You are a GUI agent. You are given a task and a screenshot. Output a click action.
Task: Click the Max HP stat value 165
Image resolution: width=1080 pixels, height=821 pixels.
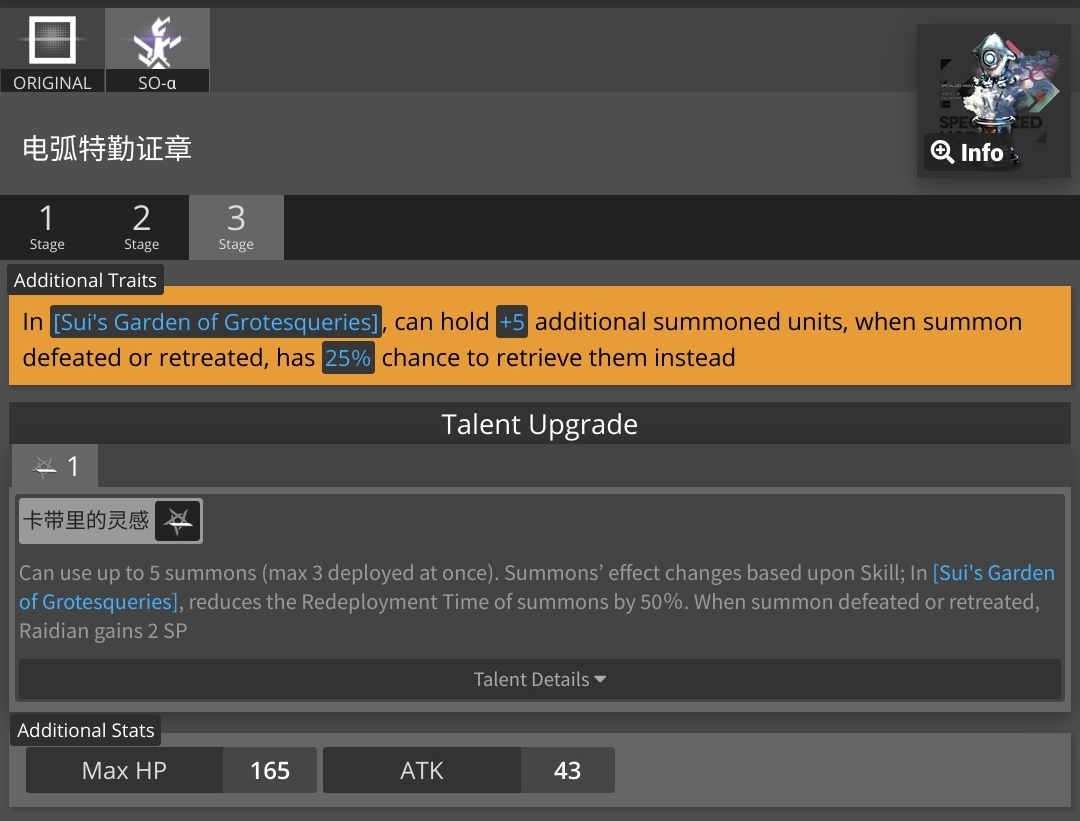270,770
